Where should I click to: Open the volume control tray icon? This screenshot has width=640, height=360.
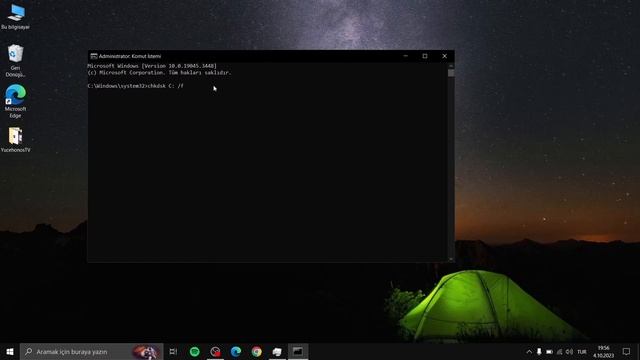coord(569,351)
